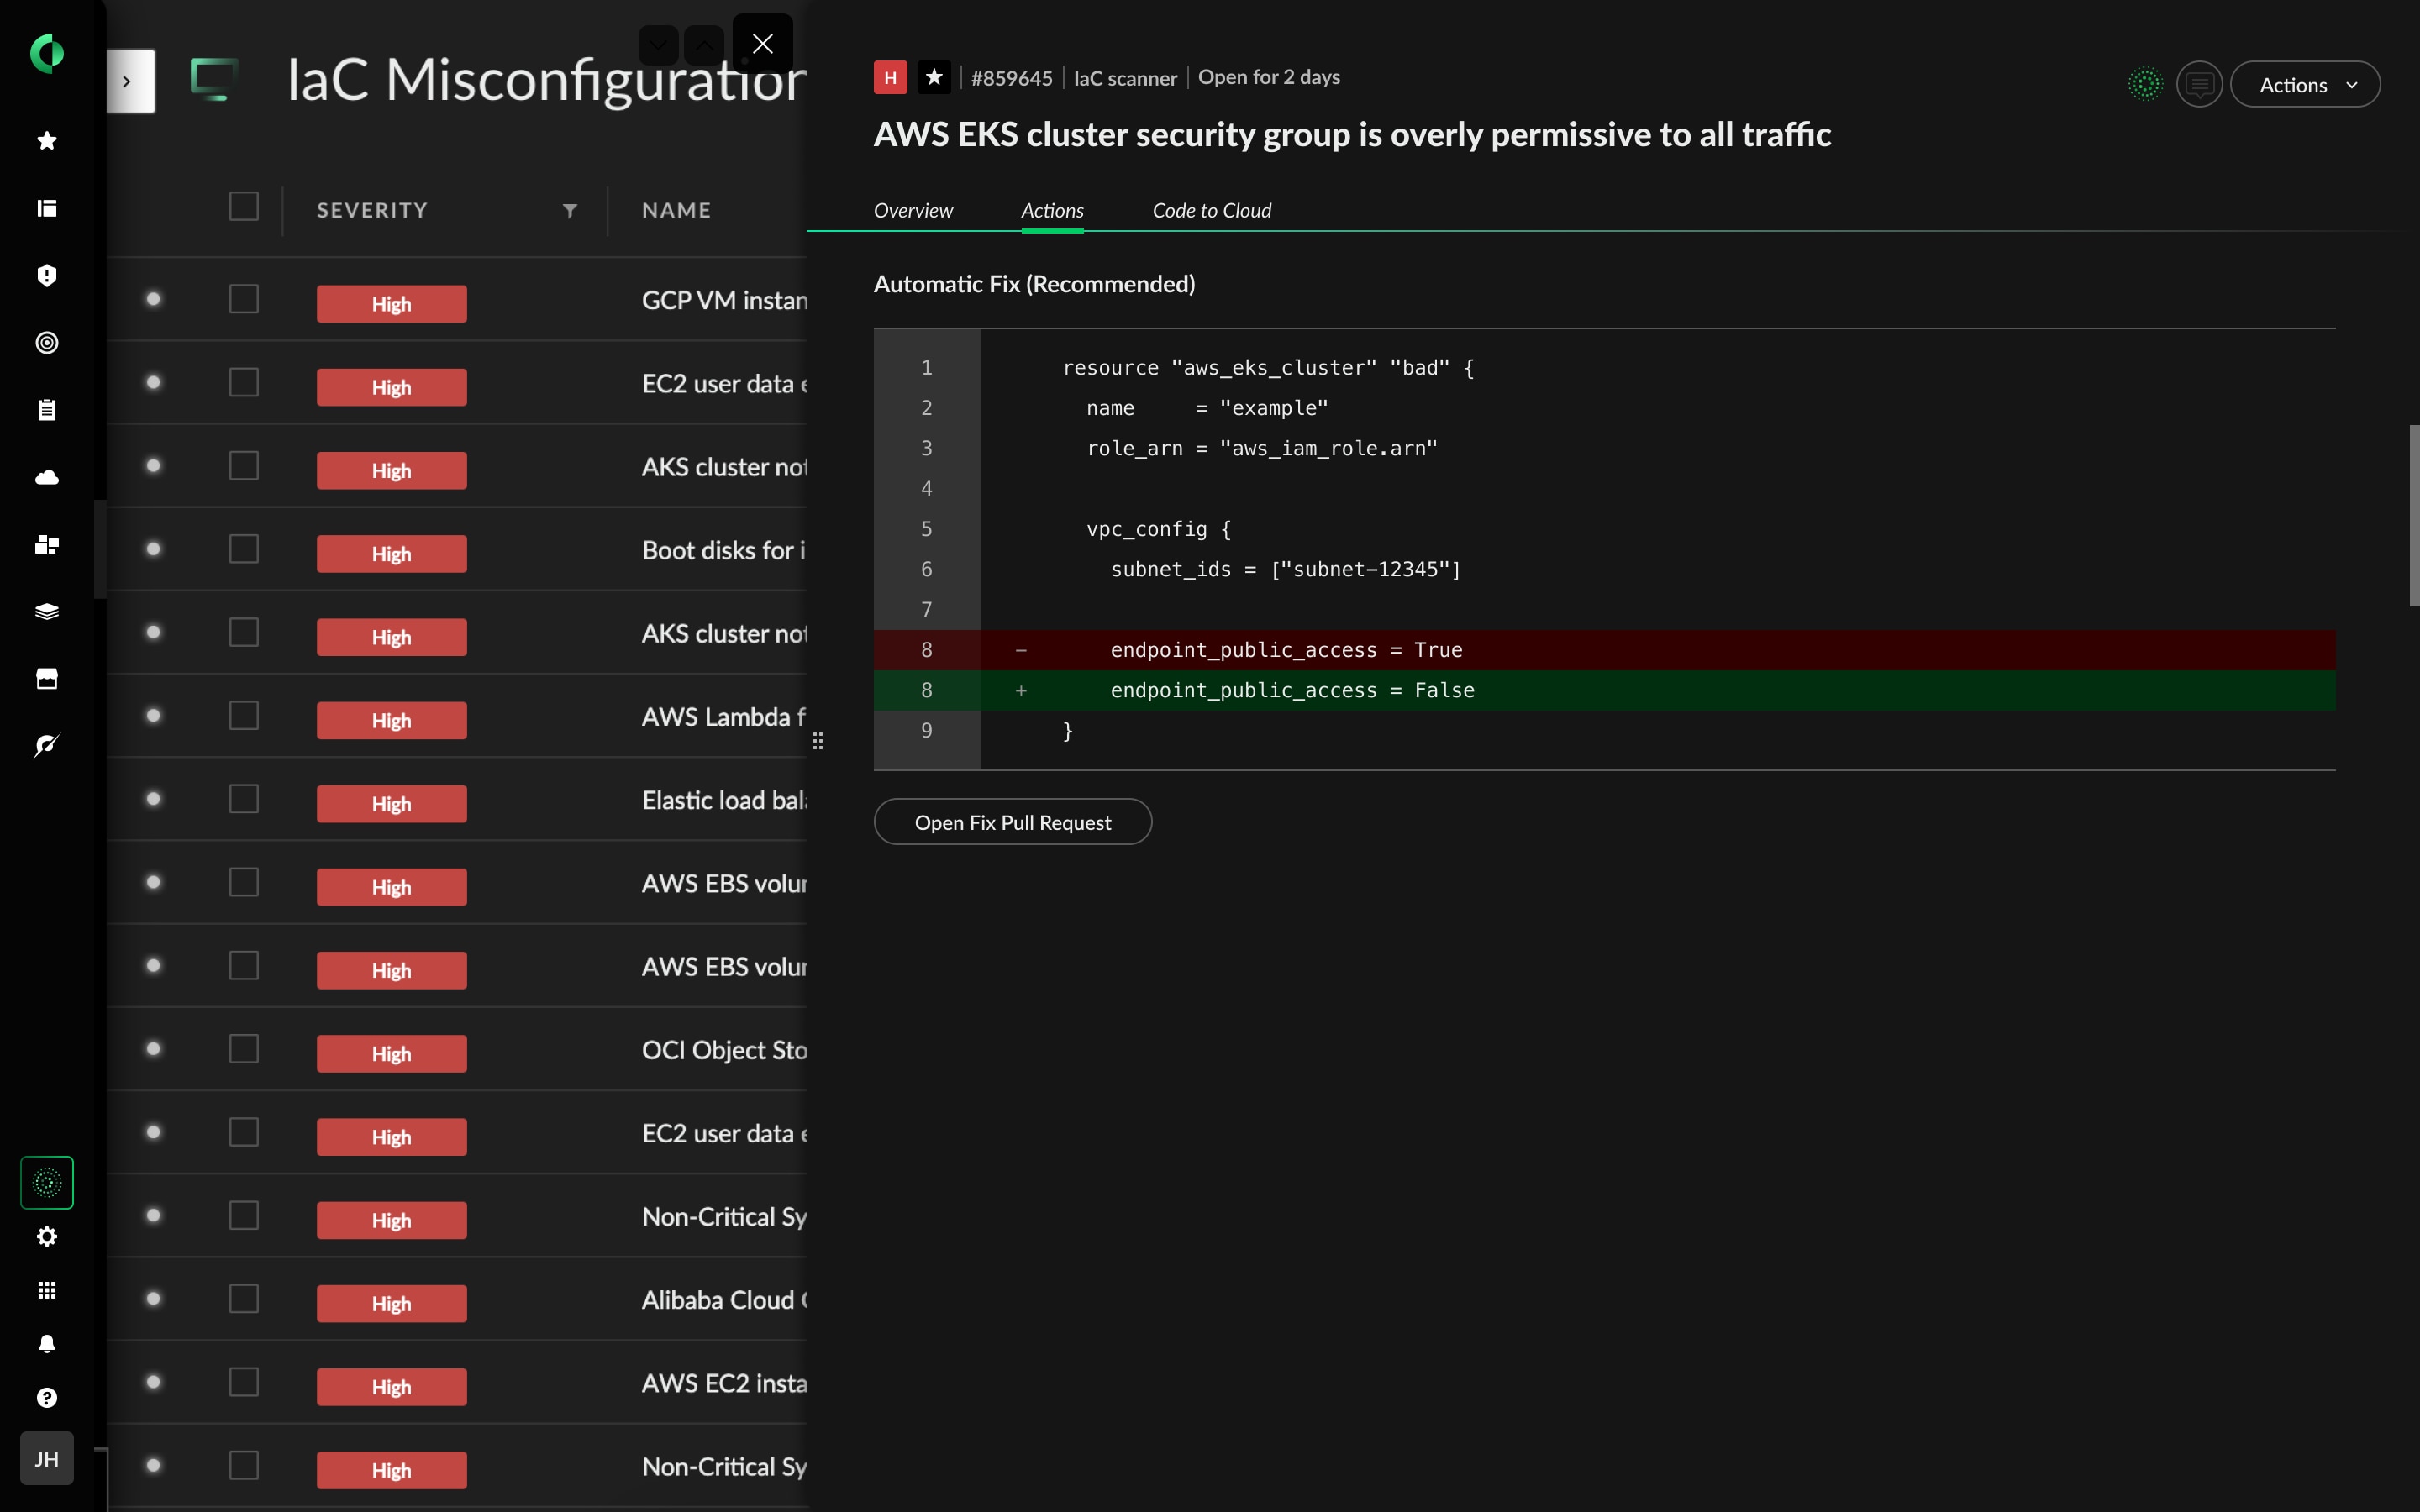Click the Help question mark icon
The image size is (2420, 1512).
click(46, 1397)
